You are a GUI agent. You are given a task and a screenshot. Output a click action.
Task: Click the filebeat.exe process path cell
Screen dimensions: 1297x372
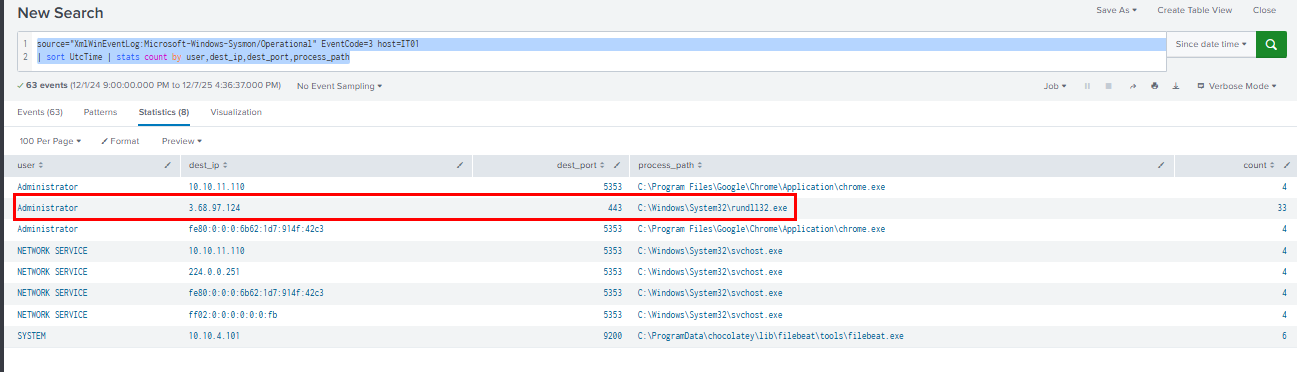(770, 336)
